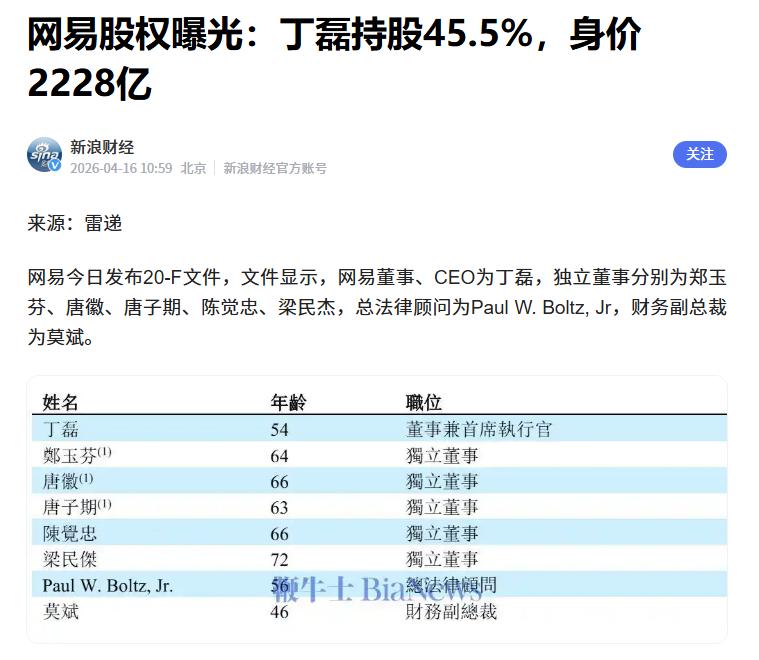Click the 姓名 column header
The image size is (759, 660).
(60, 402)
